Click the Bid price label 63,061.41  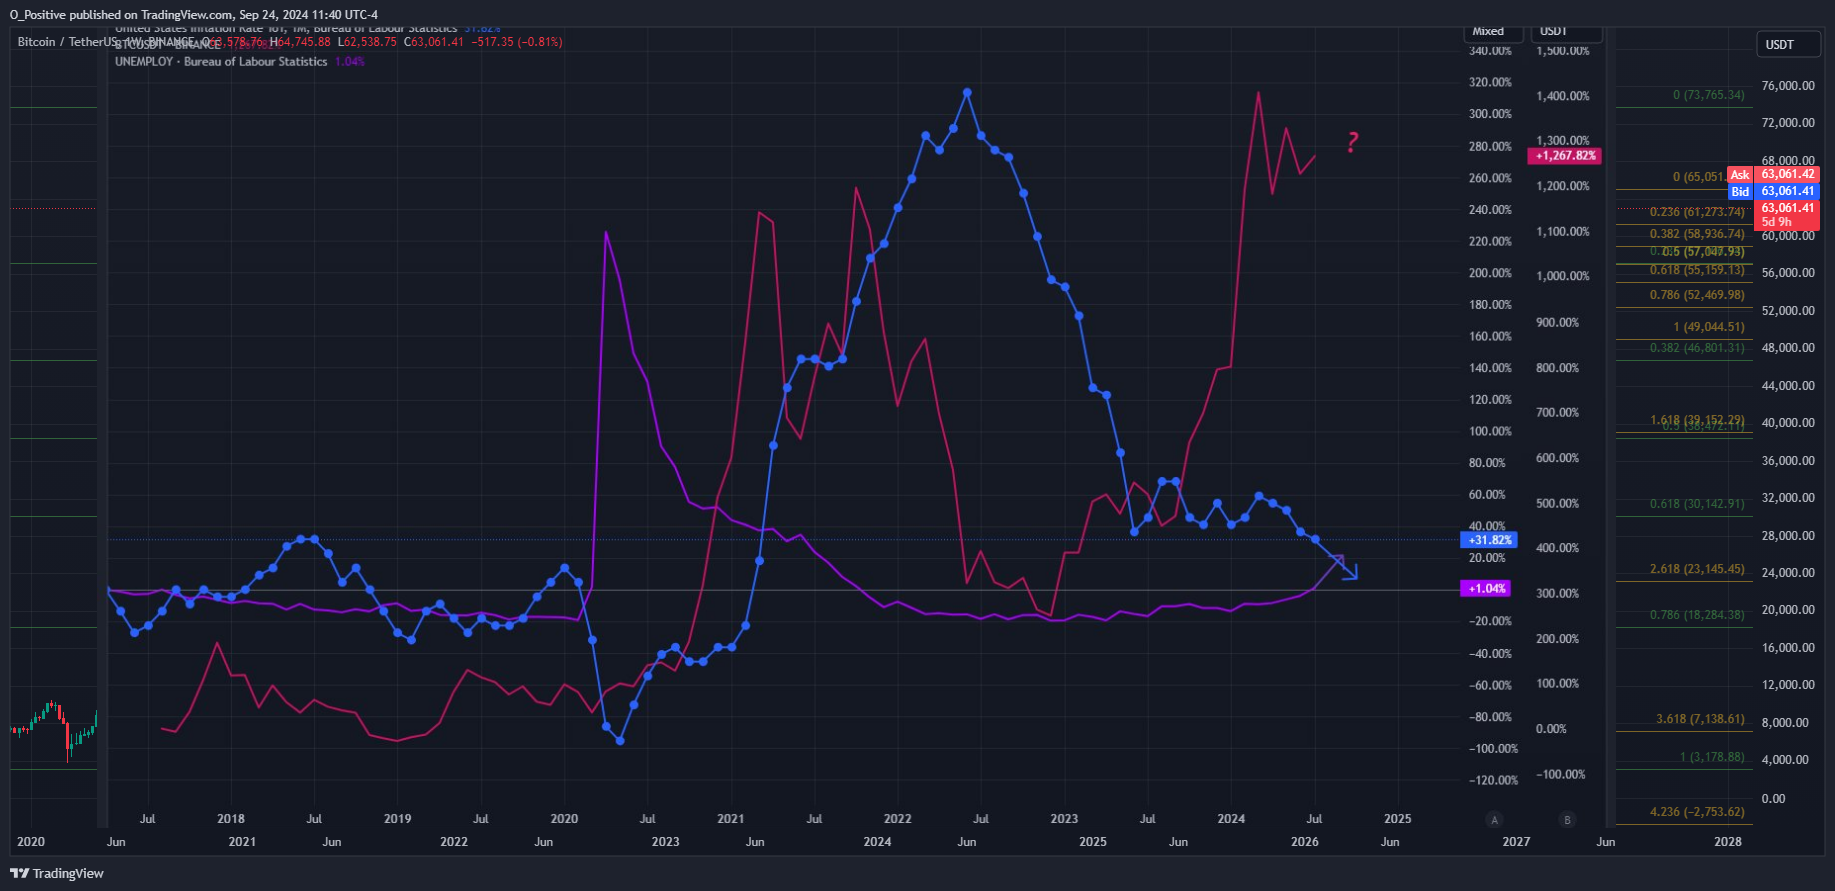(x=1774, y=191)
